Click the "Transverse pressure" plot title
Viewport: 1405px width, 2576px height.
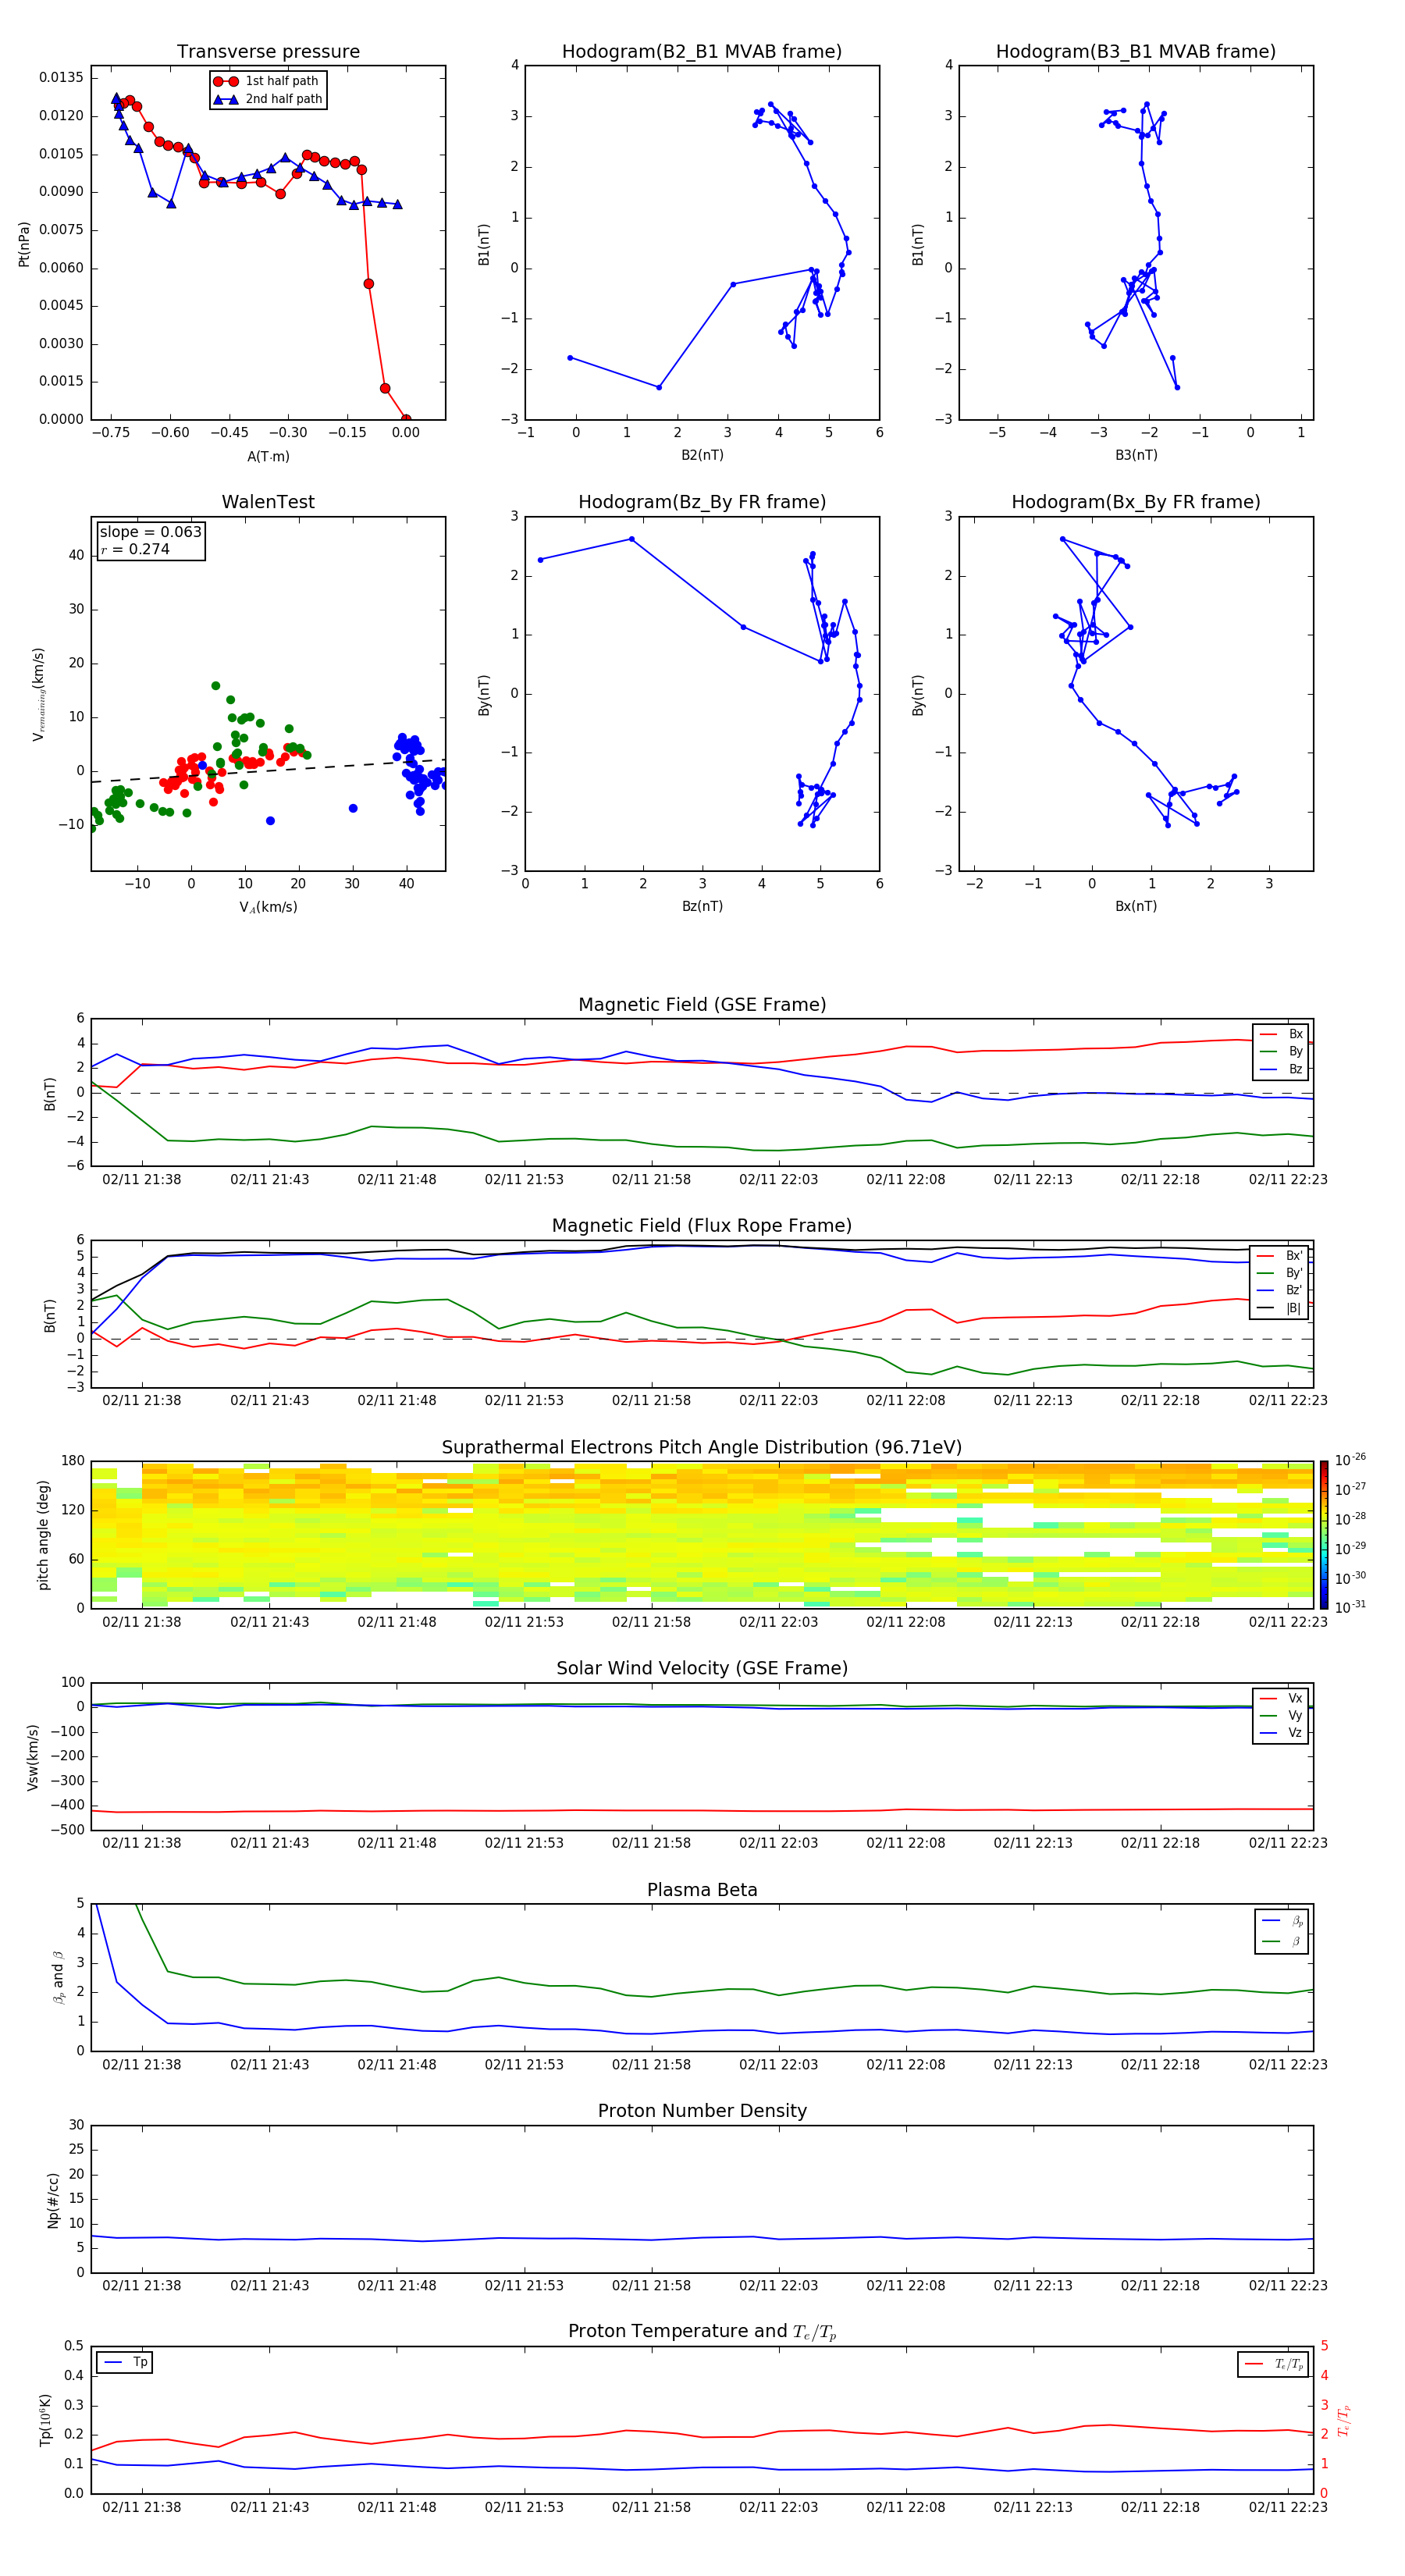(x=268, y=51)
